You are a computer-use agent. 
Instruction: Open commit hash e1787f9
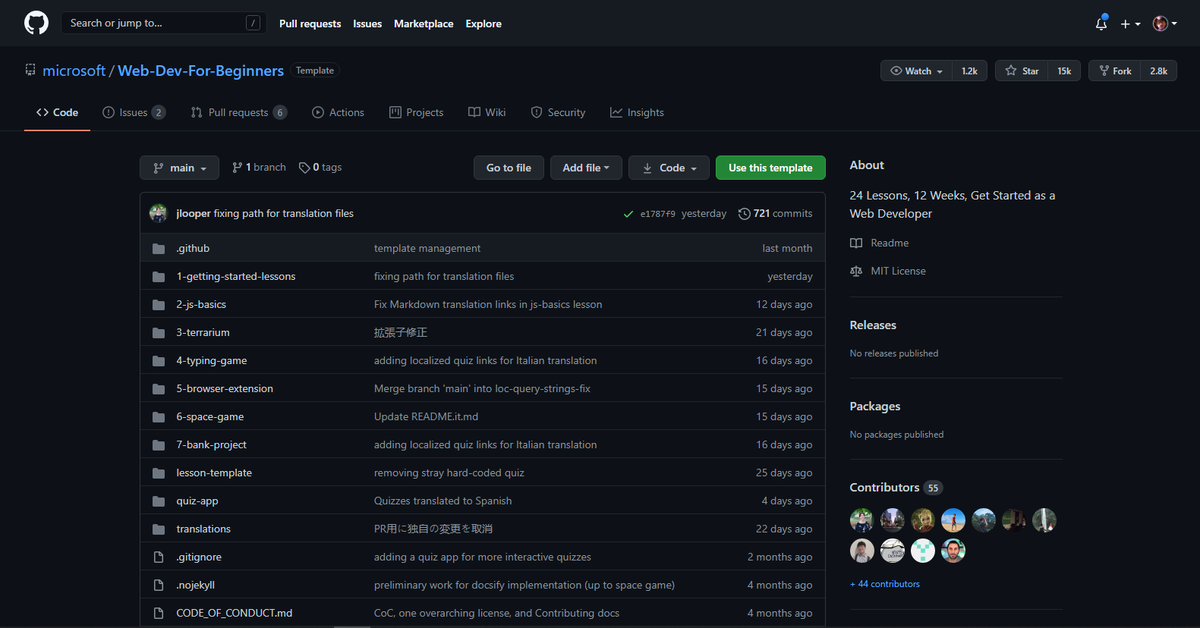click(x=658, y=213)
